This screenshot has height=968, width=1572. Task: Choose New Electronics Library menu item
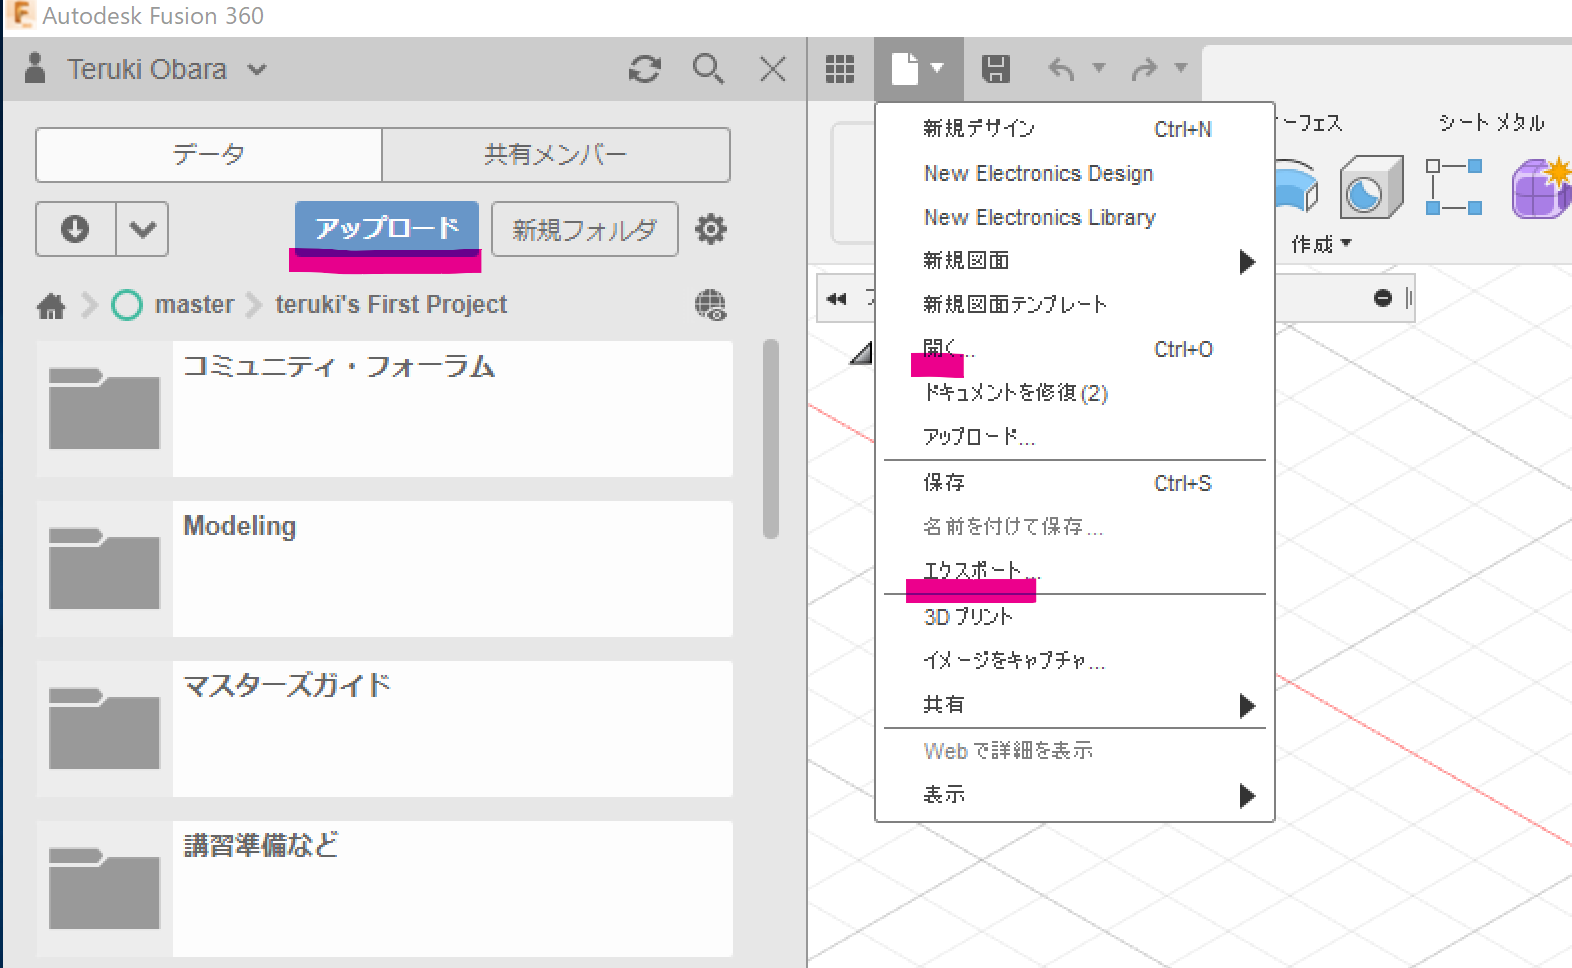(1074, 217)
